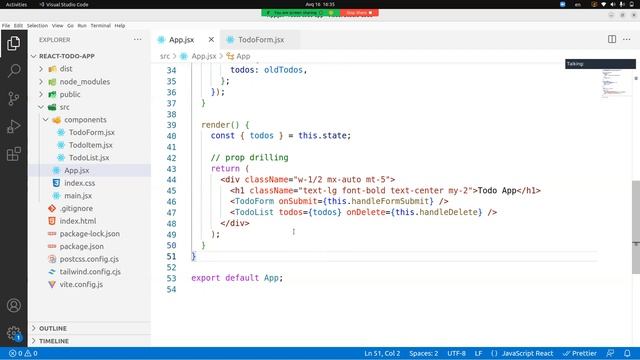Open Explorer more actions ellipsis
This screenshot has width=640, height=360.
(138, 40)
